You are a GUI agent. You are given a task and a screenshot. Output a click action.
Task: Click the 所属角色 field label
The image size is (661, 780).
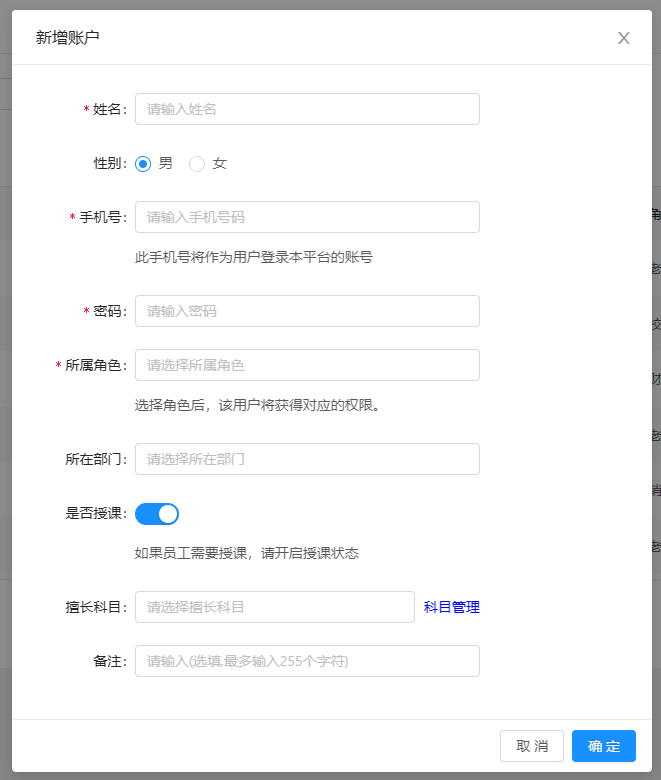coord(96,366)
